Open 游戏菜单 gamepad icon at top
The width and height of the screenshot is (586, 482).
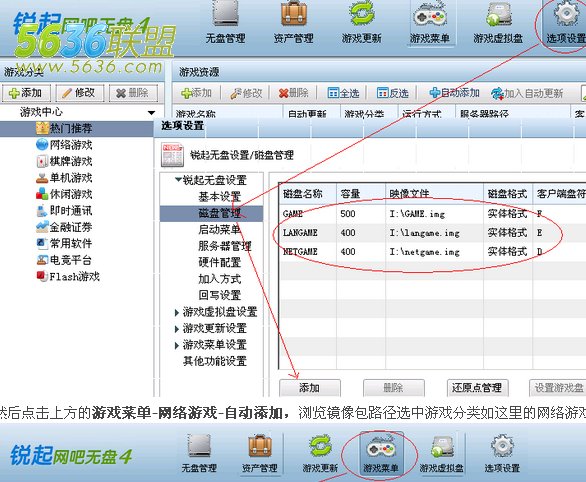[430, 22]
